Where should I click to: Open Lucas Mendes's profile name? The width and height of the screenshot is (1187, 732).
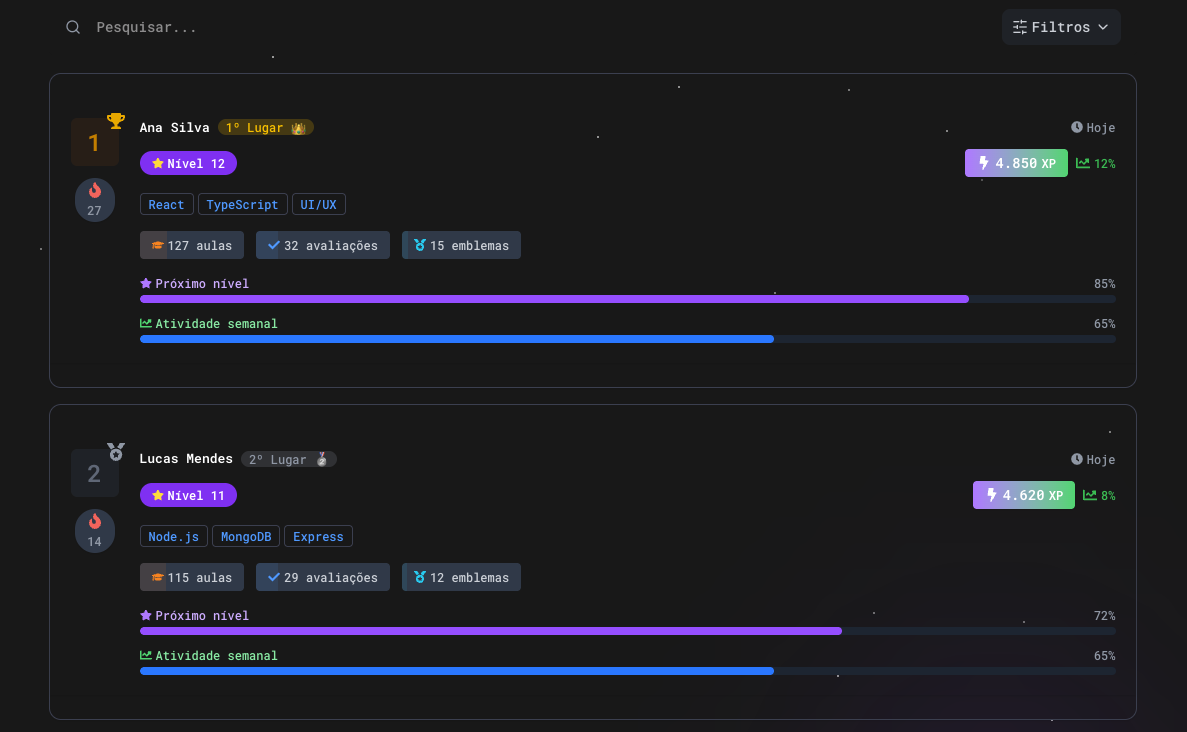coord(186,459)
